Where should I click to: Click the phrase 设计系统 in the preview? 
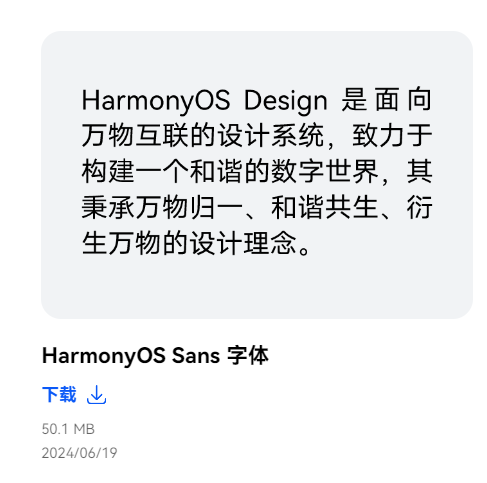271,135
